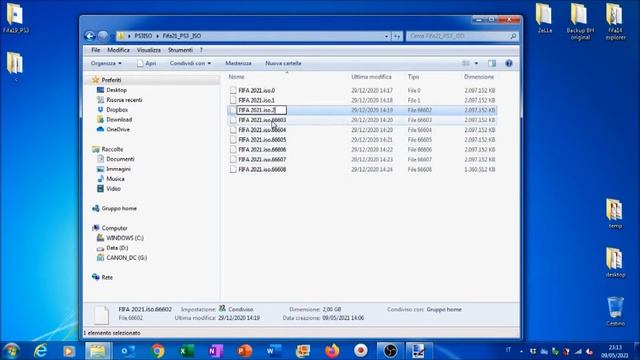This screenshot has height=360, width=640.
Task: Open CANON_DC (G:) drive
Action: click(x=127, y=258)
